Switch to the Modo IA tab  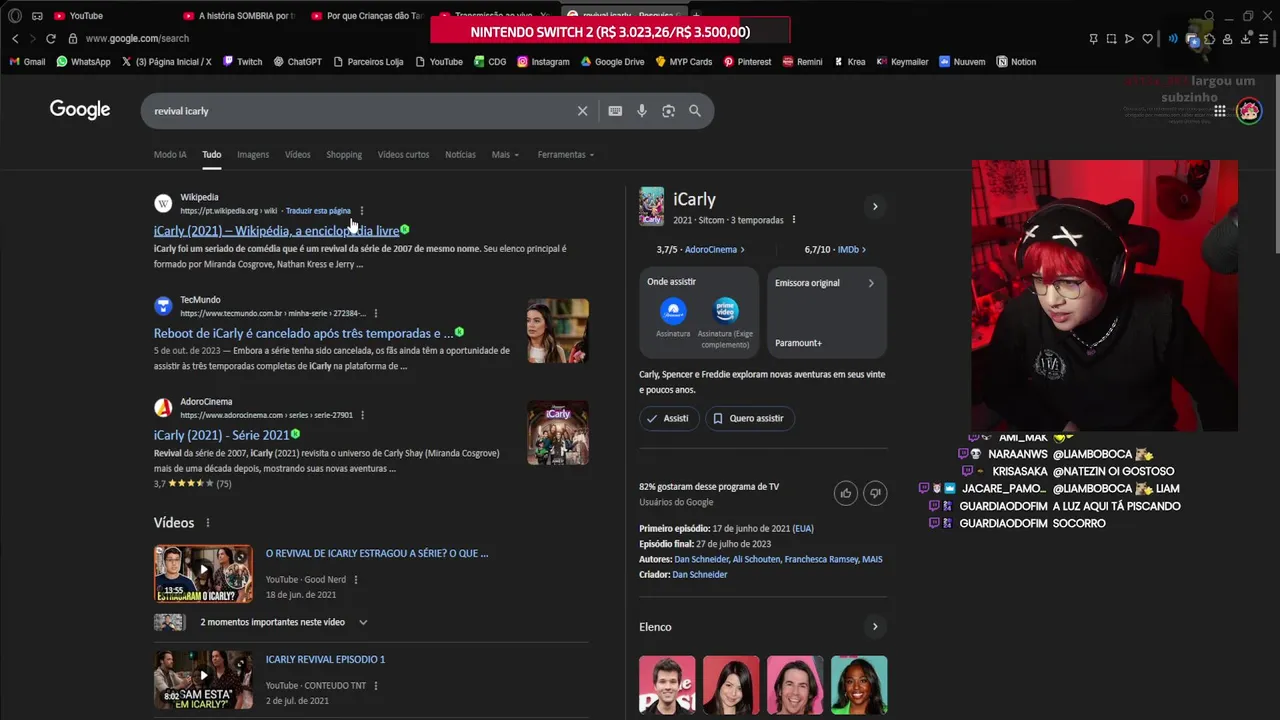170,155
